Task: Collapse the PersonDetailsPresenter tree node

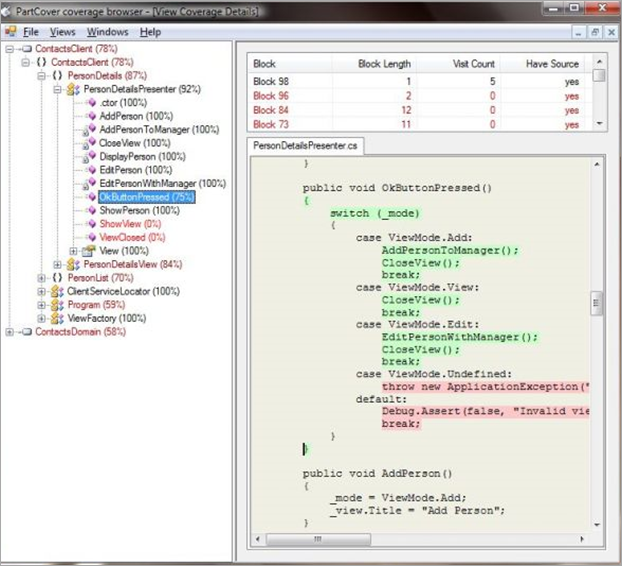Action: point(57,89)
